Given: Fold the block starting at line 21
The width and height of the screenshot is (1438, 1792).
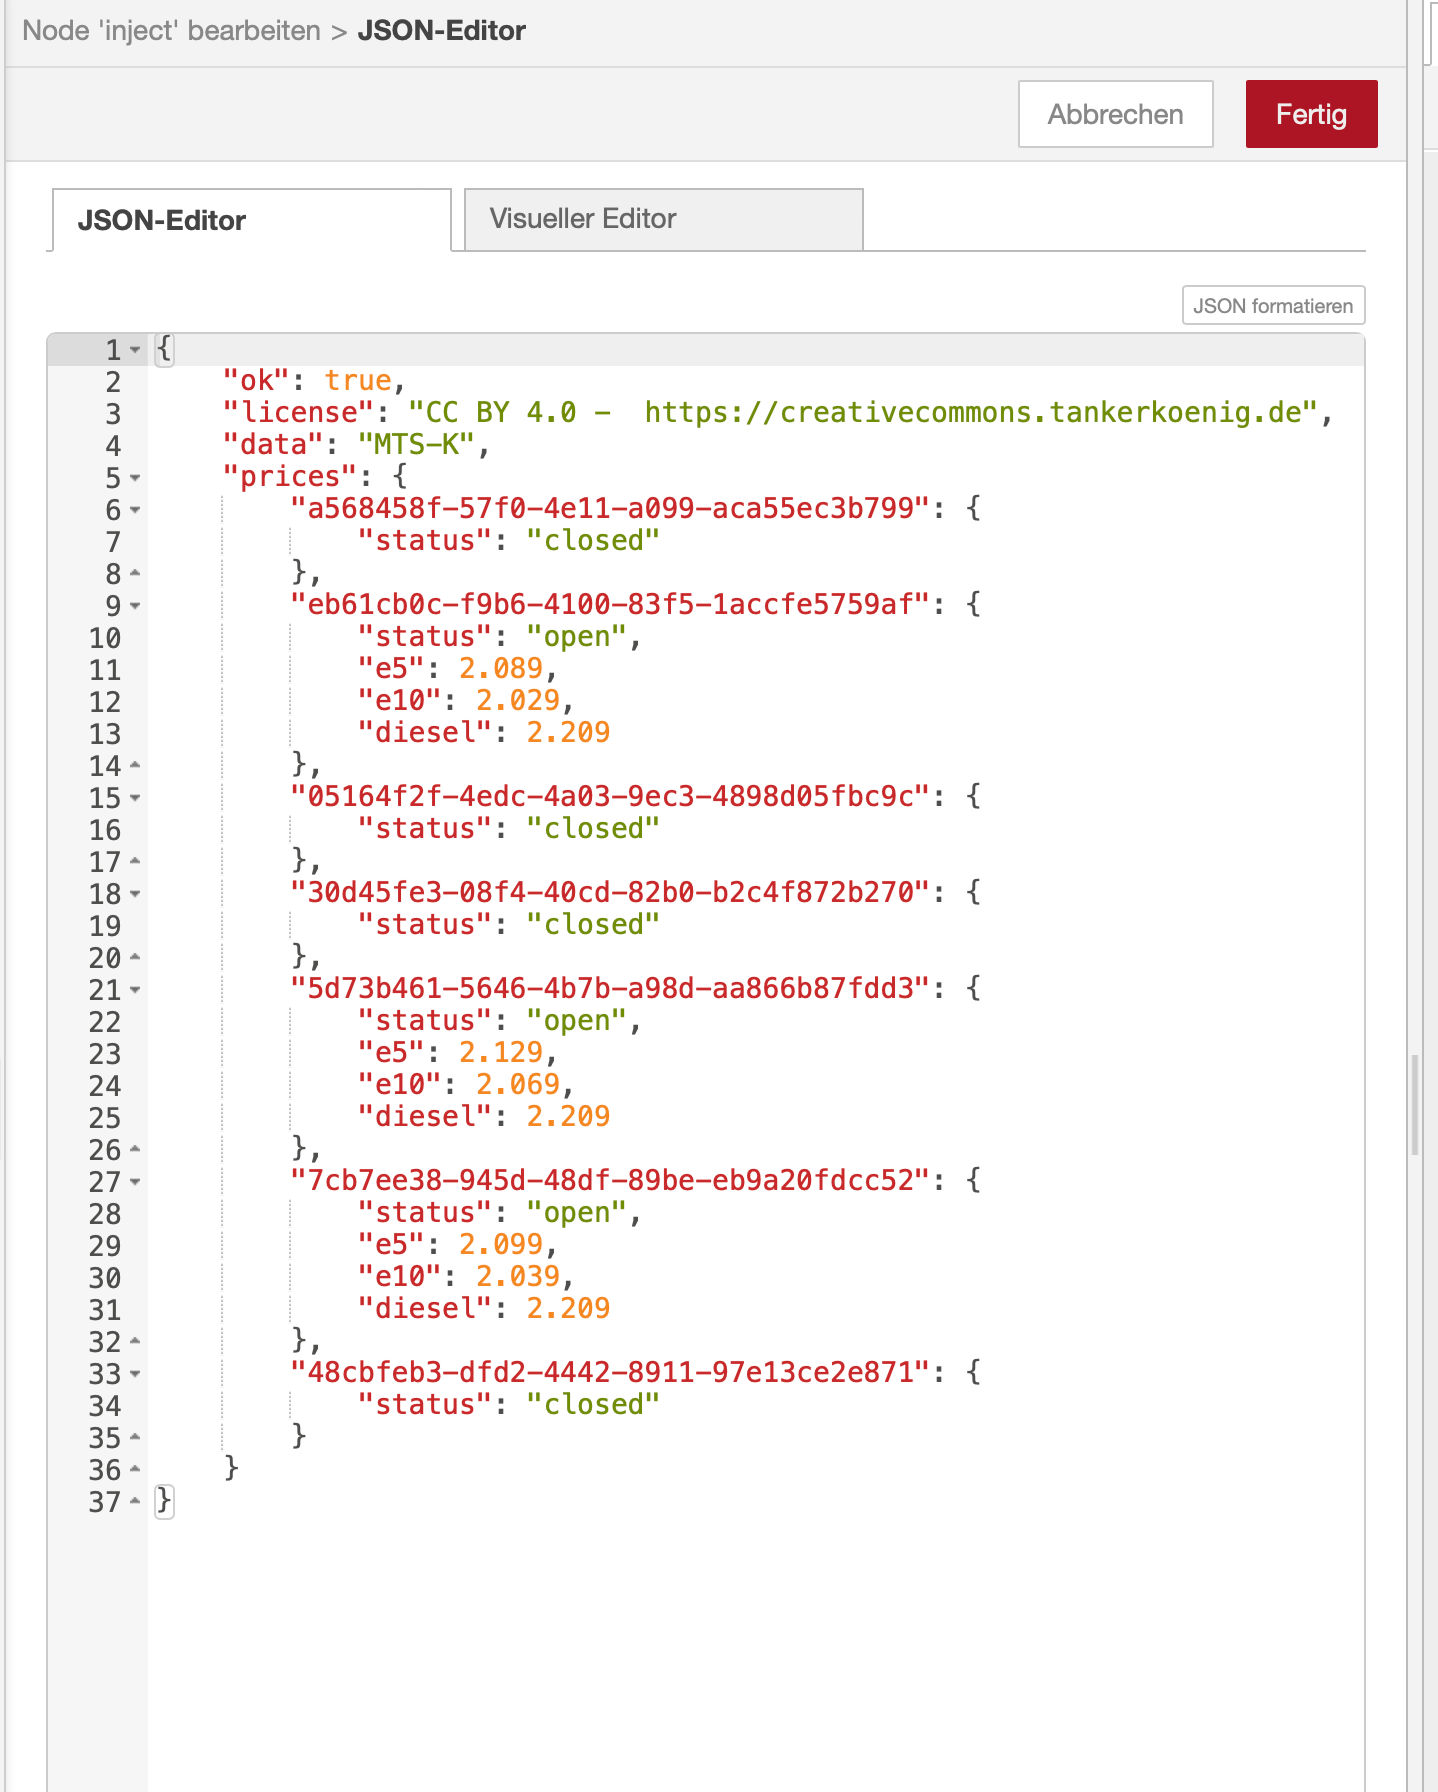Looking at the screenshot, I should (x=135, y=990).
